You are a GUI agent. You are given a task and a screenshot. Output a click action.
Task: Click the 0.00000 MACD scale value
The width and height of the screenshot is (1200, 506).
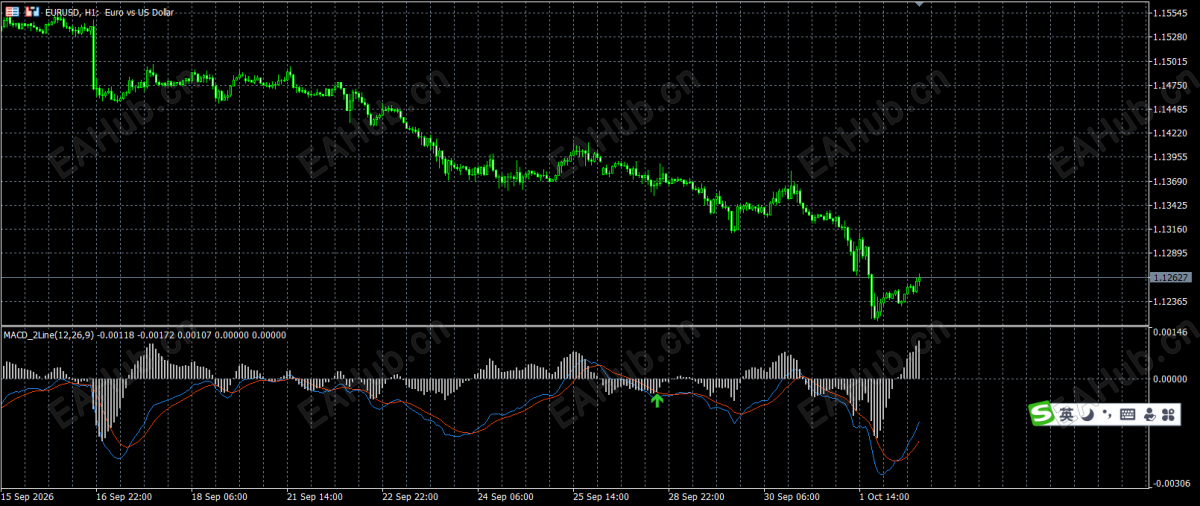[1168, 379]
